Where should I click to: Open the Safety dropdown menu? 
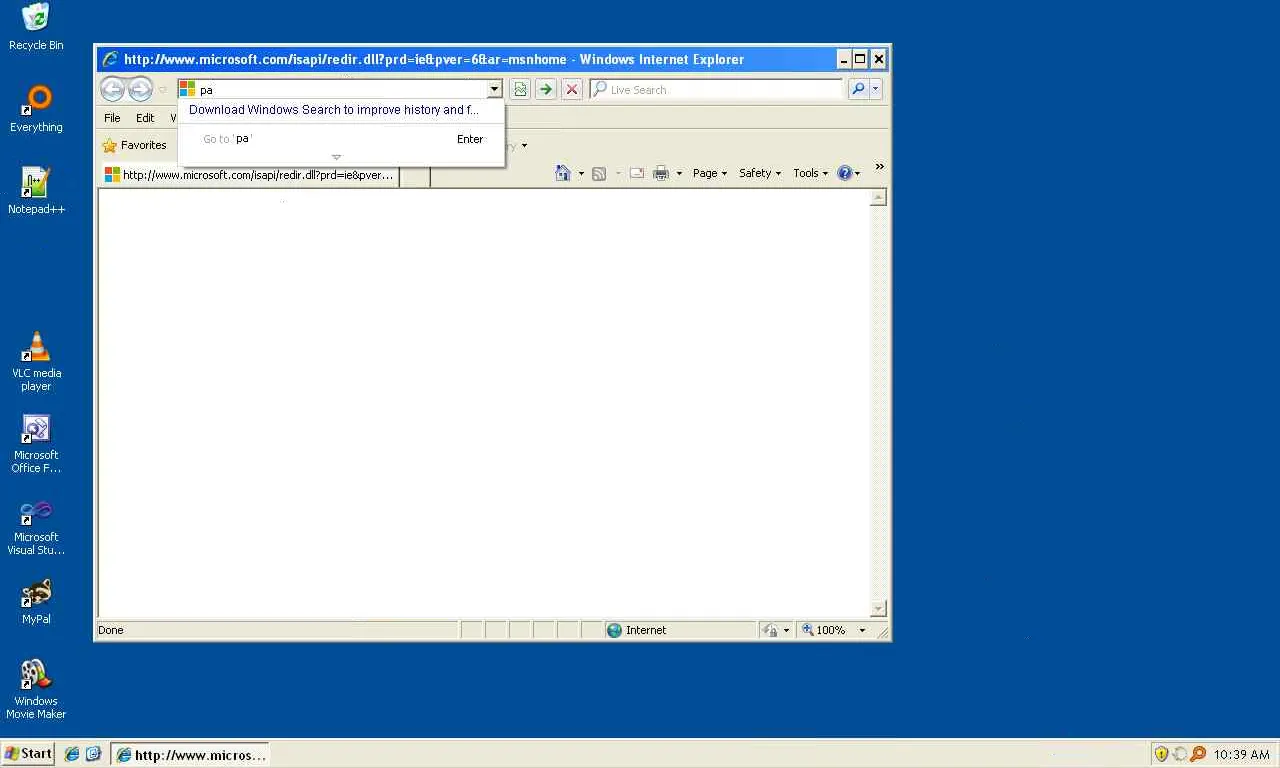pos(760,173)
